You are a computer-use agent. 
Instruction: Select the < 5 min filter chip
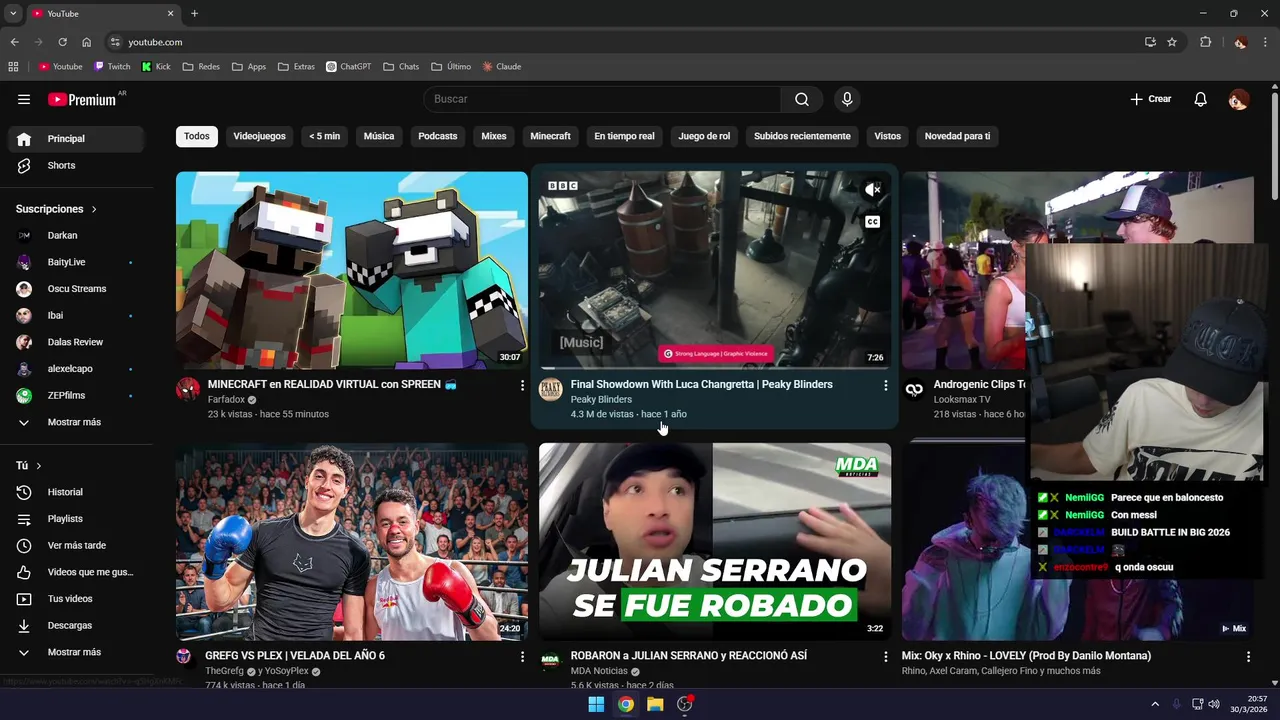pos(324,136)
